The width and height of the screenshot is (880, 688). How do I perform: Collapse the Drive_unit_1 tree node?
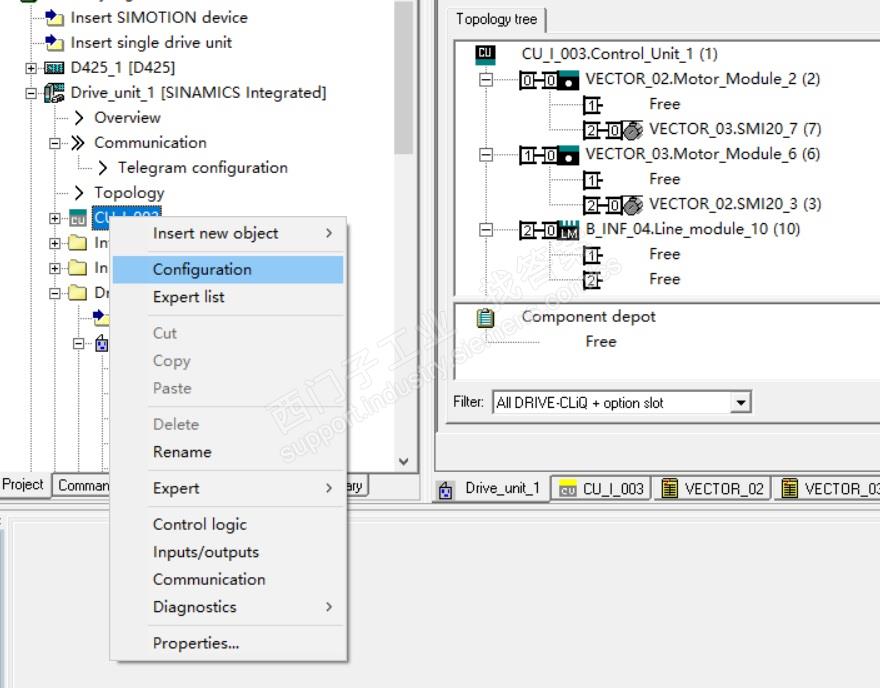click(31, 93)
